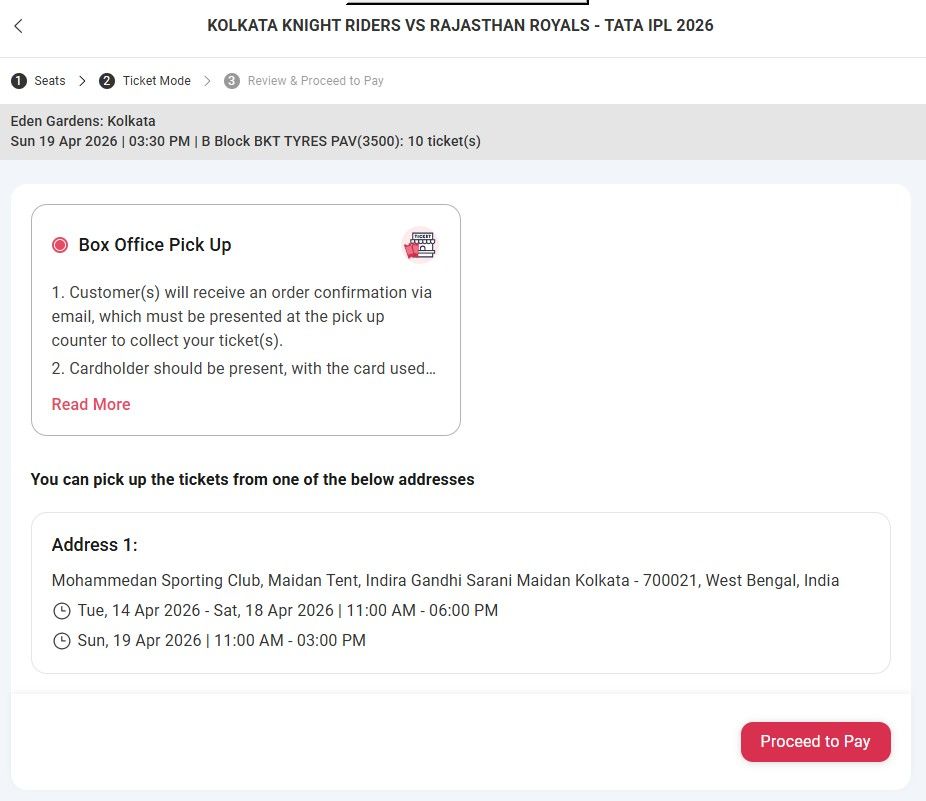Switch to the Seats step

(48, 80)
